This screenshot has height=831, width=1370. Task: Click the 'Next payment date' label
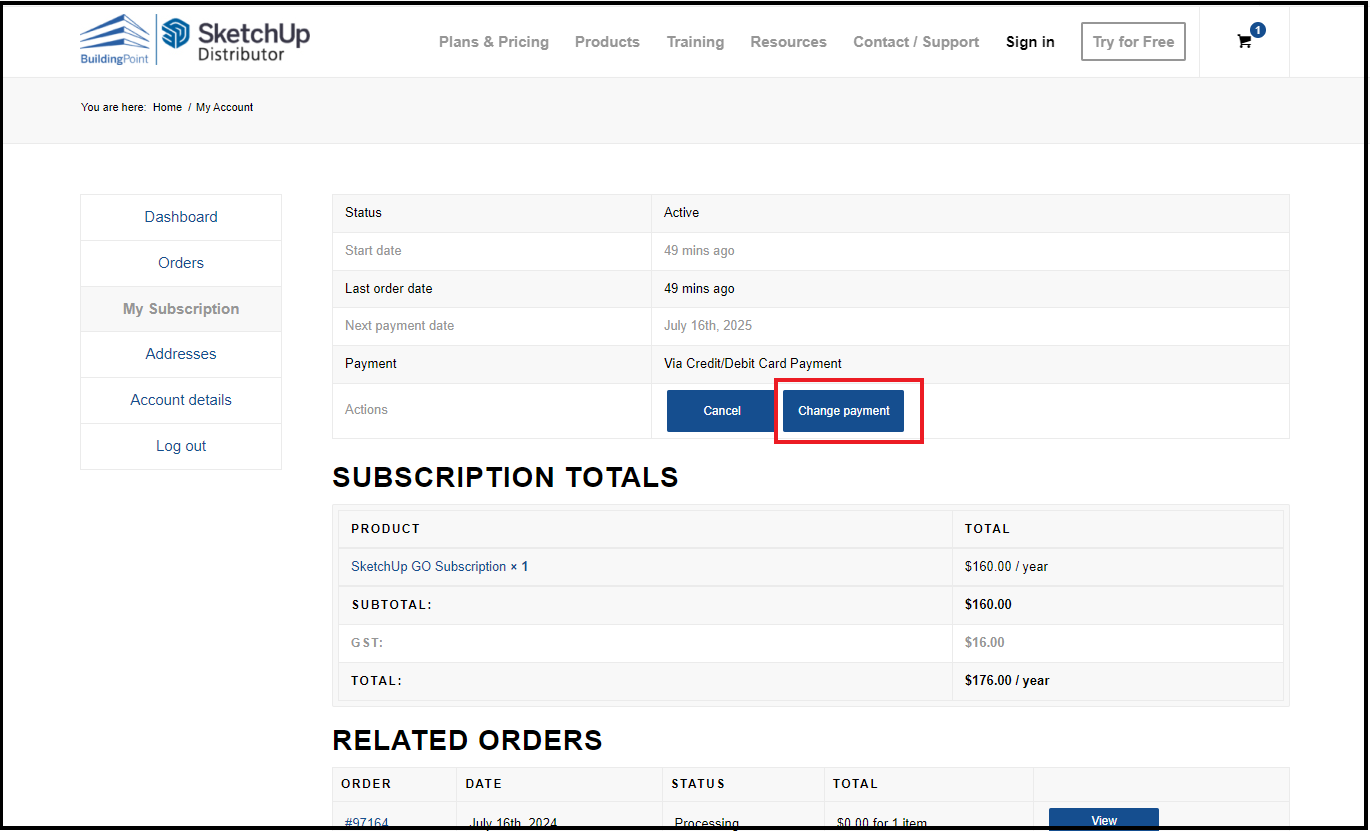pyautogui.click(x=399, y=325)
